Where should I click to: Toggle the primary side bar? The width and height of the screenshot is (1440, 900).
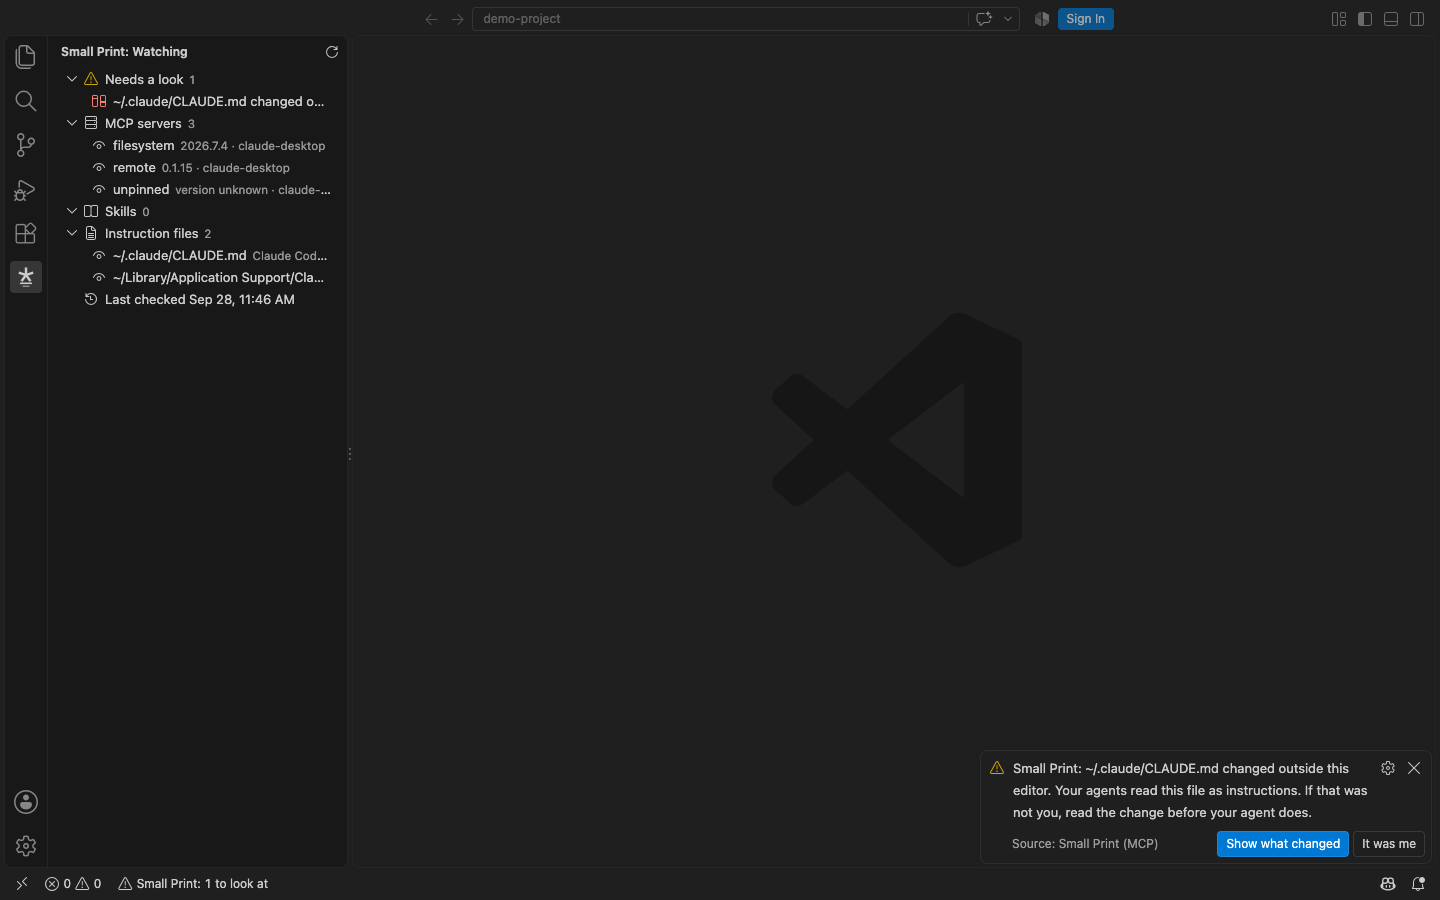point(1365,19)
